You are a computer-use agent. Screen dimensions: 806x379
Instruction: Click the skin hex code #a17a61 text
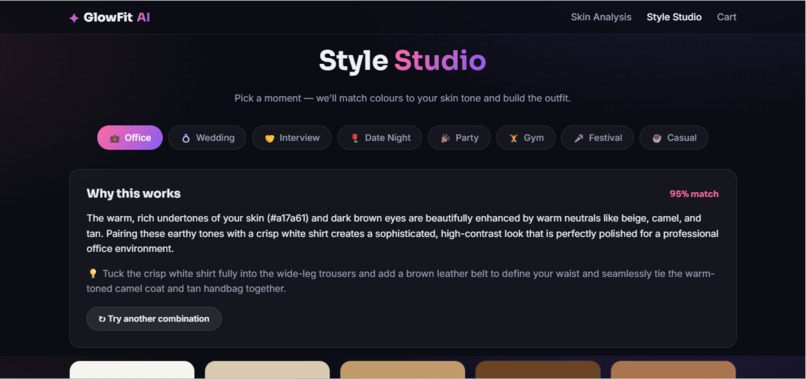(288, 218)
